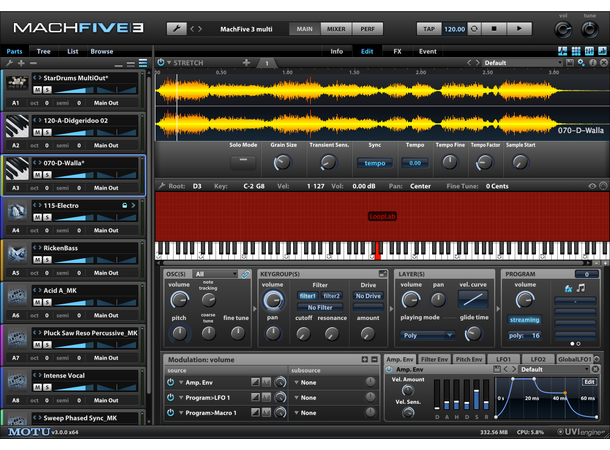Click the Program fx icon

[568, 288]
